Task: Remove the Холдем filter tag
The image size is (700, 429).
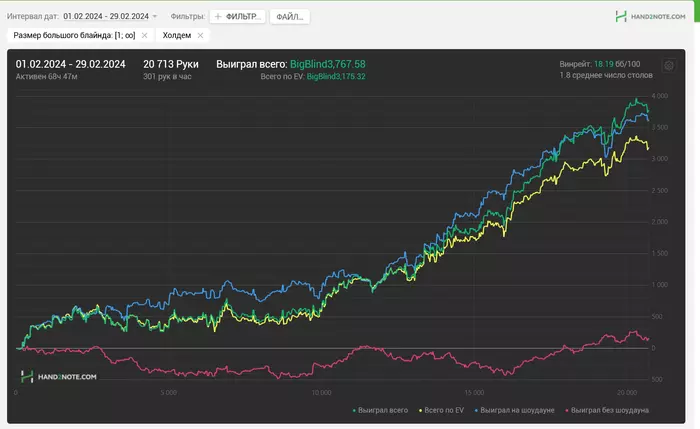Action: point(200,35)
